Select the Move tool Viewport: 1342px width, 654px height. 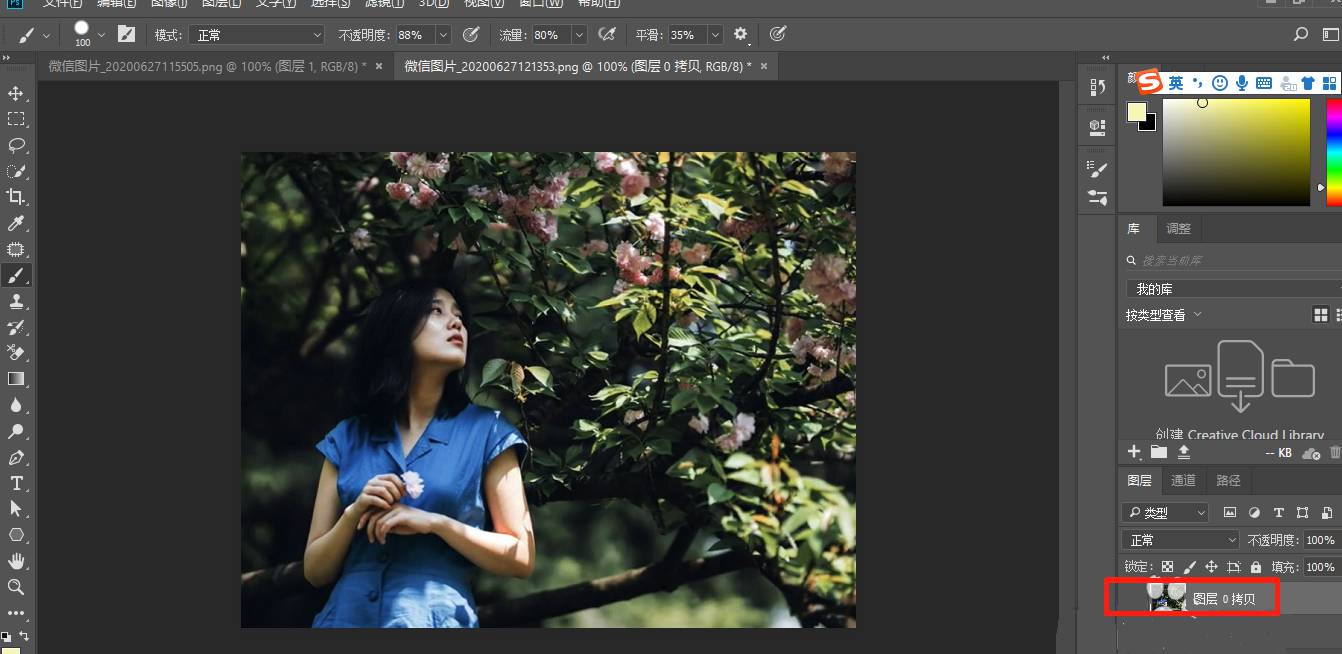coord(16,93)
